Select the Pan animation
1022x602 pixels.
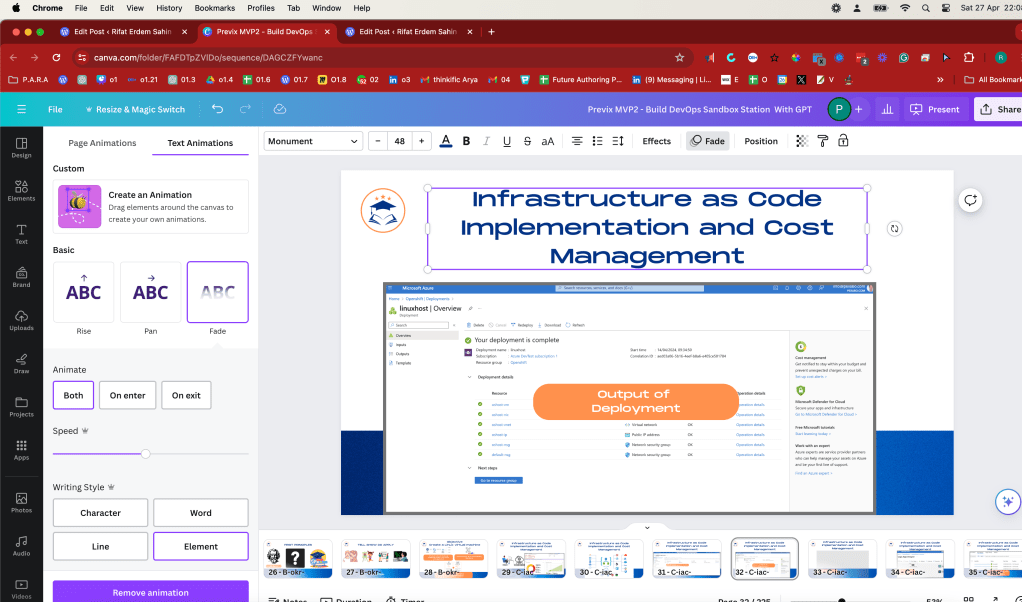click(151, 293)
